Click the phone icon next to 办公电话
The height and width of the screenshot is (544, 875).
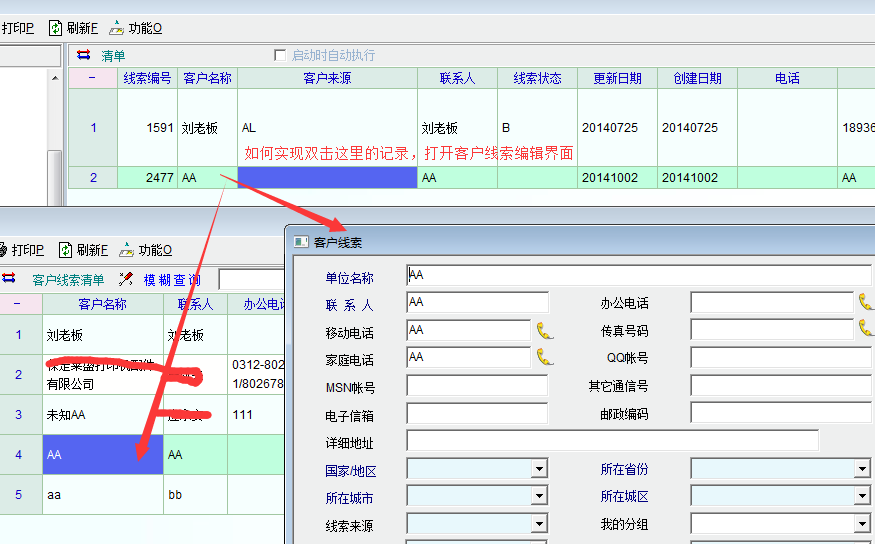[x=866, y=302]
